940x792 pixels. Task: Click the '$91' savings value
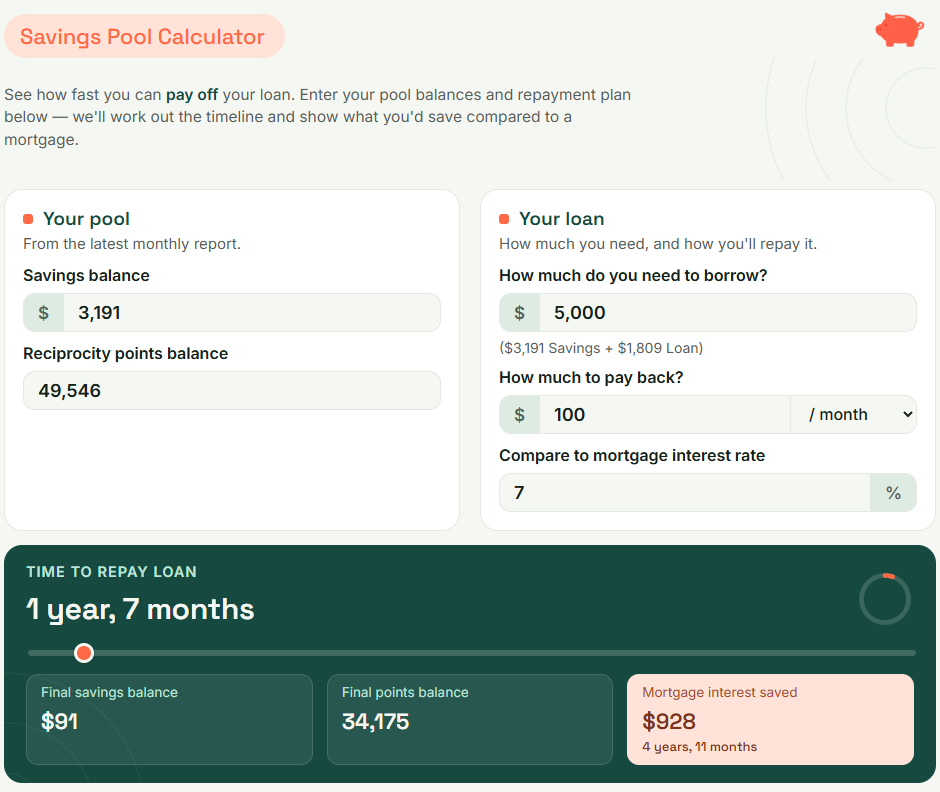click(59, 721)
